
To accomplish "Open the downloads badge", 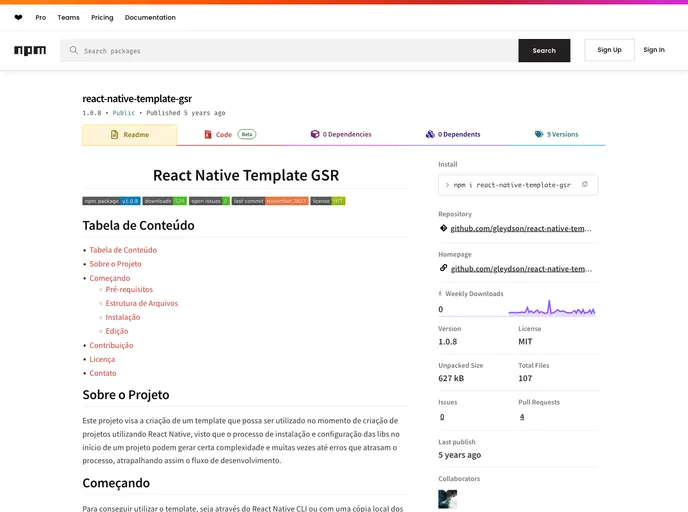I will coord(165,201).
